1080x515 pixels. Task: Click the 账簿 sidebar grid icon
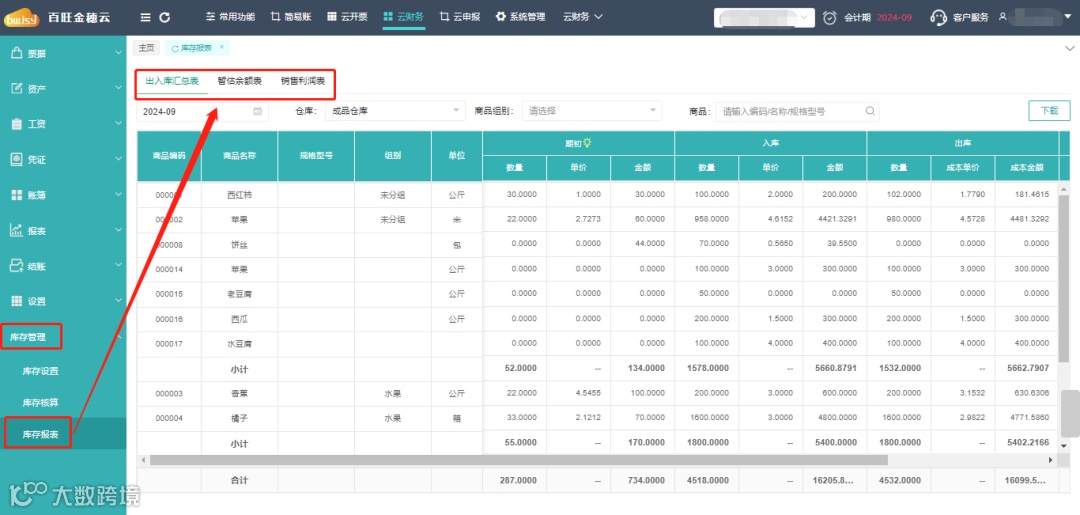[x=17, y=195]
